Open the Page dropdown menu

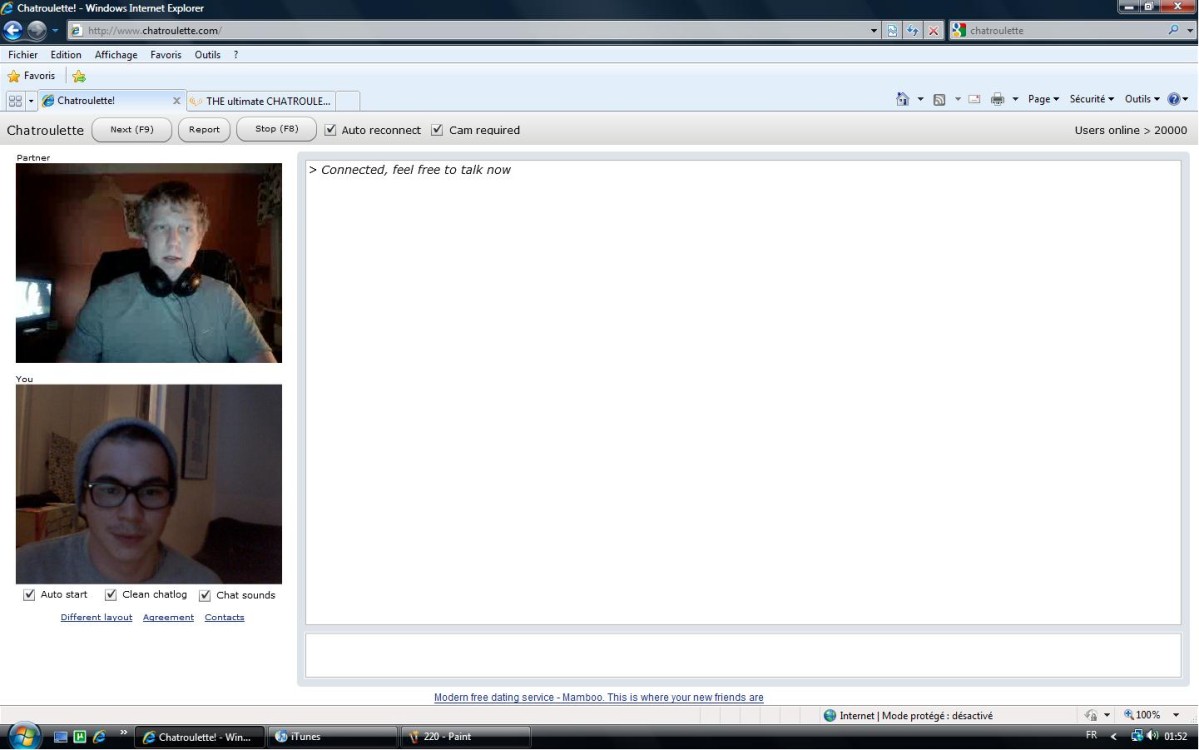coord(1043,99)
